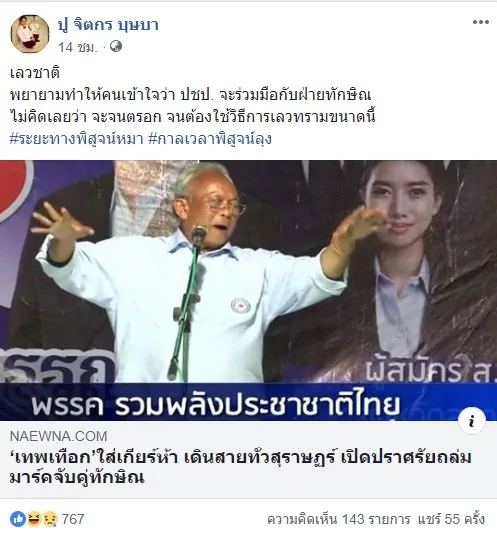497x539 pixels.
Task: Open the article headline 'เทพเทือก' link
Action: (240, 468)
